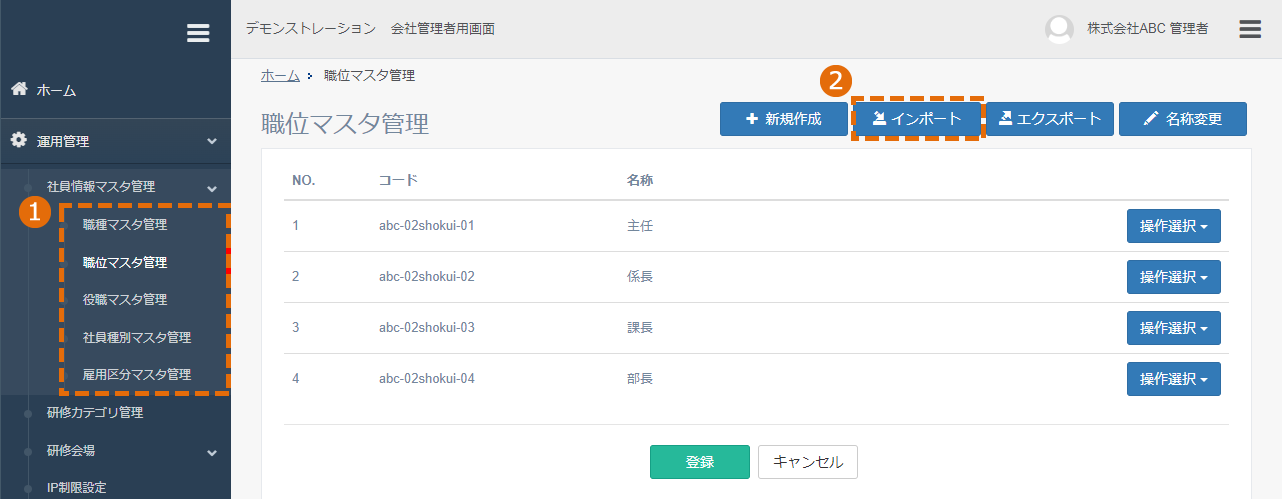
Task: Click the ホーム breadcrumb link
Action: (x=280, y=76)
